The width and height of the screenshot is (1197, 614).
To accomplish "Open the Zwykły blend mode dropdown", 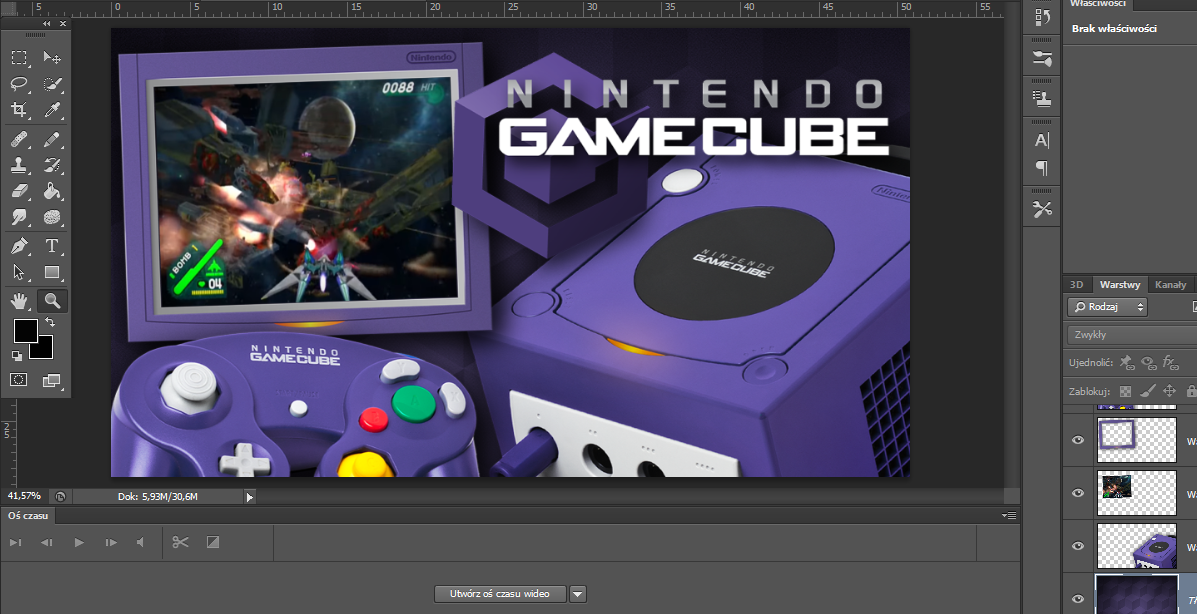I will pyautogui.click(x=1132, y=334).
